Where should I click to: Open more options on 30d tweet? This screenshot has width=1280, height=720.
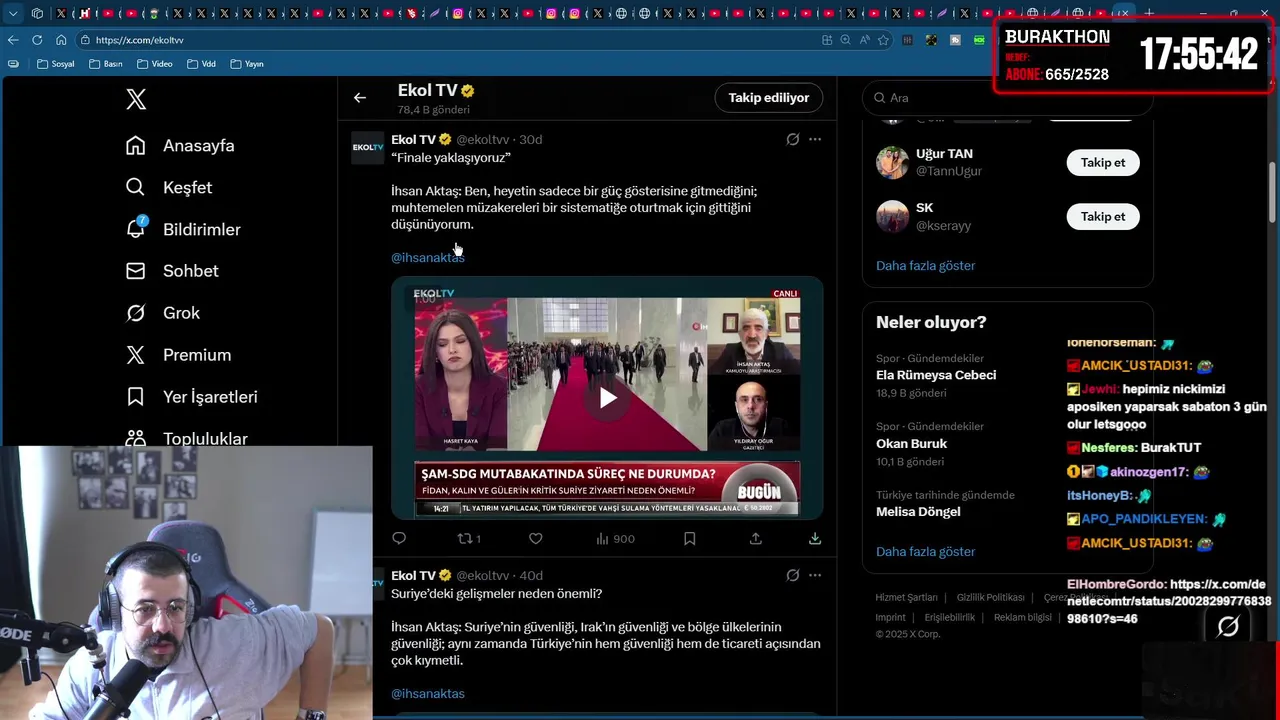(815, 140)
